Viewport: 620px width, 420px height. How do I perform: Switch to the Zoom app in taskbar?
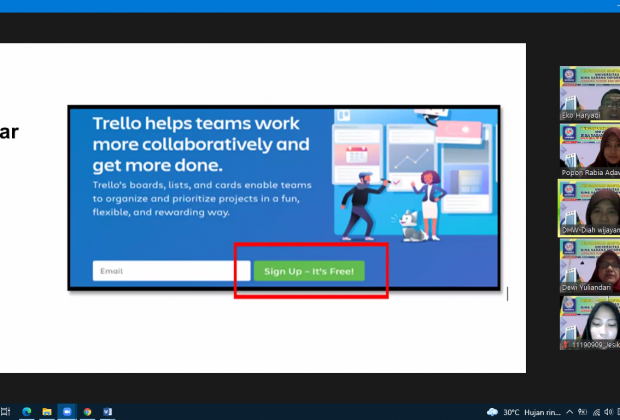(x=67, y=412)
